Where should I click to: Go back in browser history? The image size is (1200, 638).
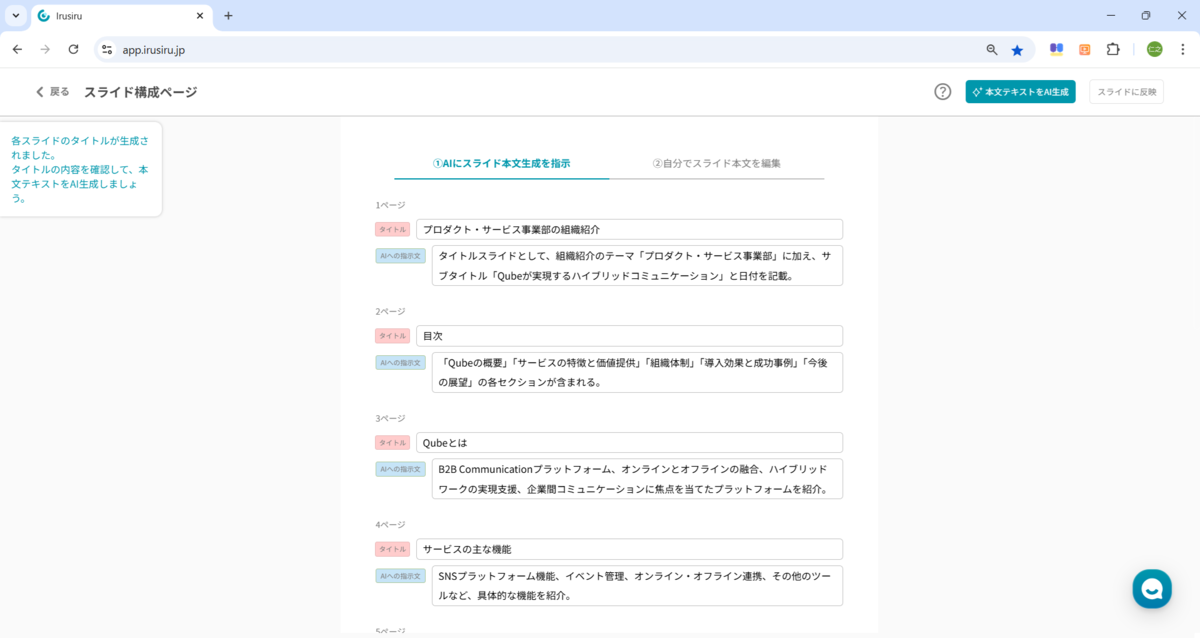17,49
